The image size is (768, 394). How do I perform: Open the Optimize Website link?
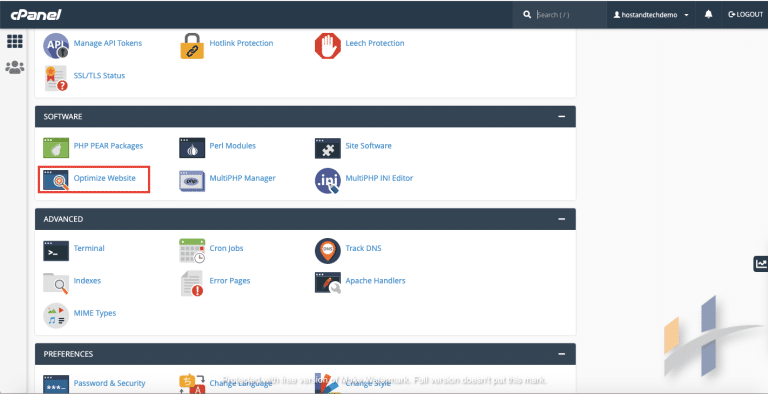pos(104,178)
